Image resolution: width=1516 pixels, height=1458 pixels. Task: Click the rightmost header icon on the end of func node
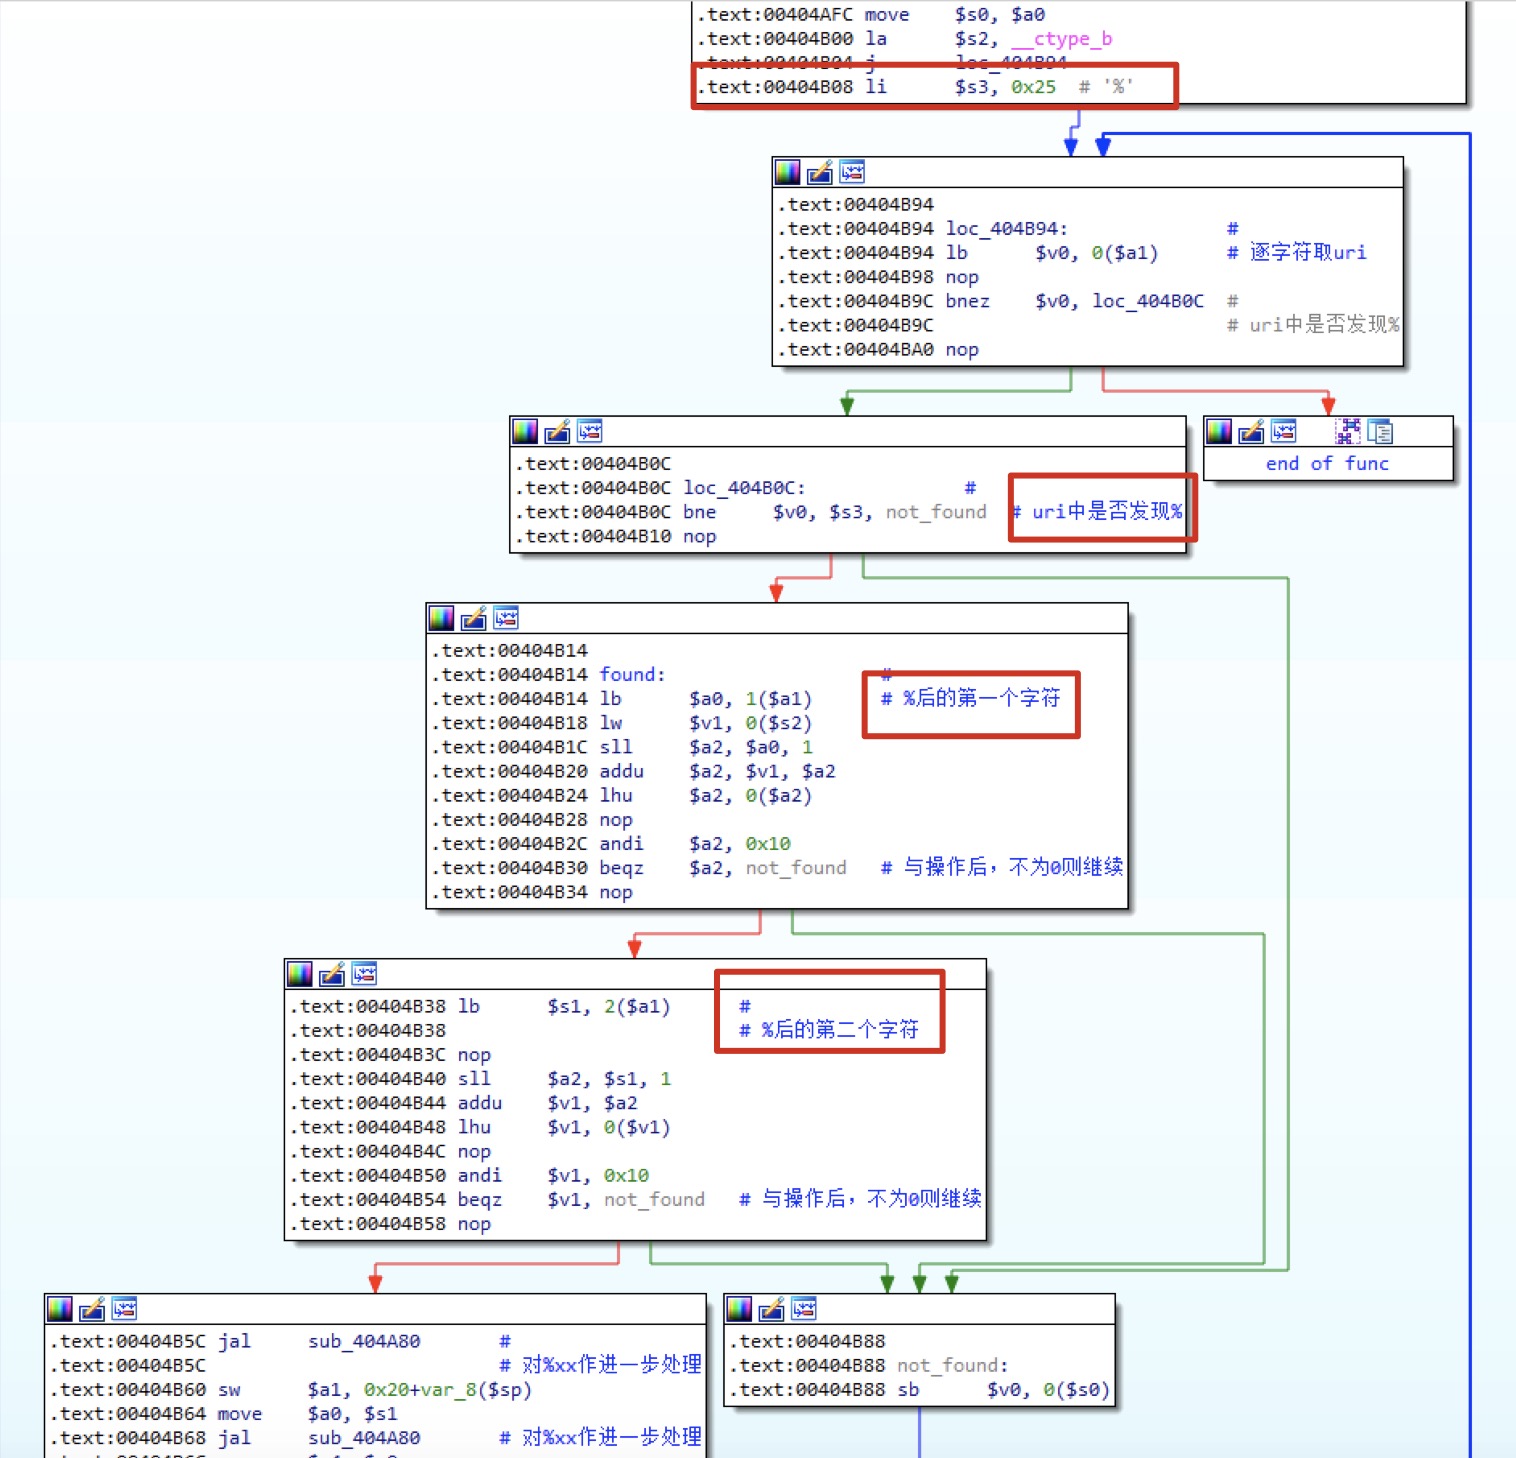tap(1380, 431)
